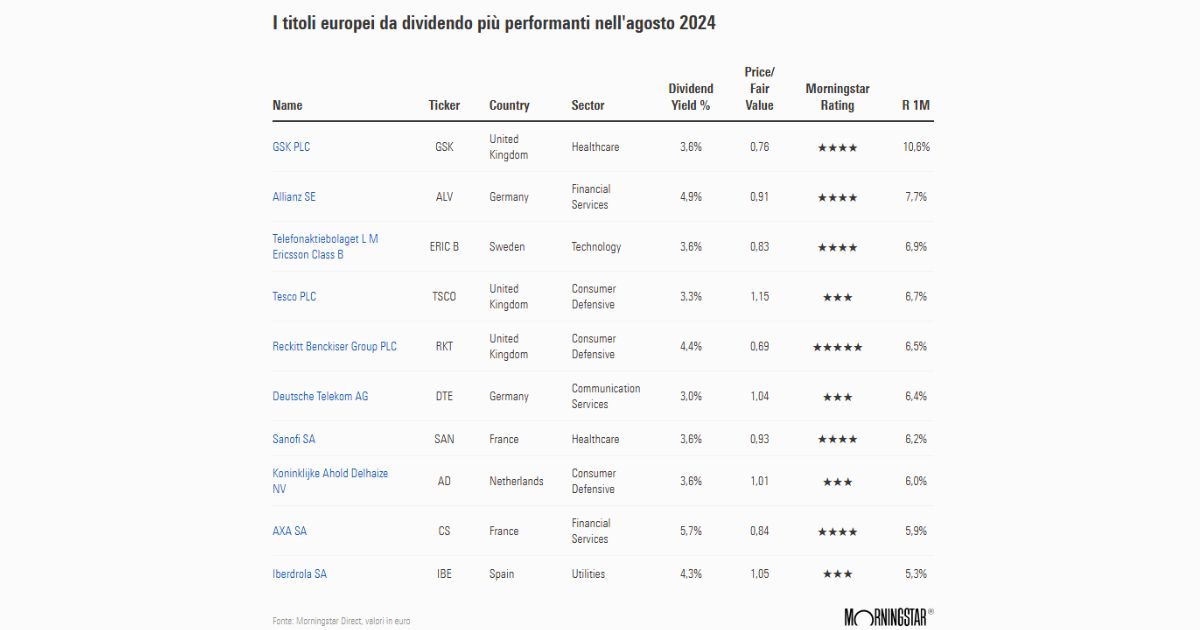Click AXA SA four-star rating
Viewport: 1200px width, 630px height.
(837, 532)
